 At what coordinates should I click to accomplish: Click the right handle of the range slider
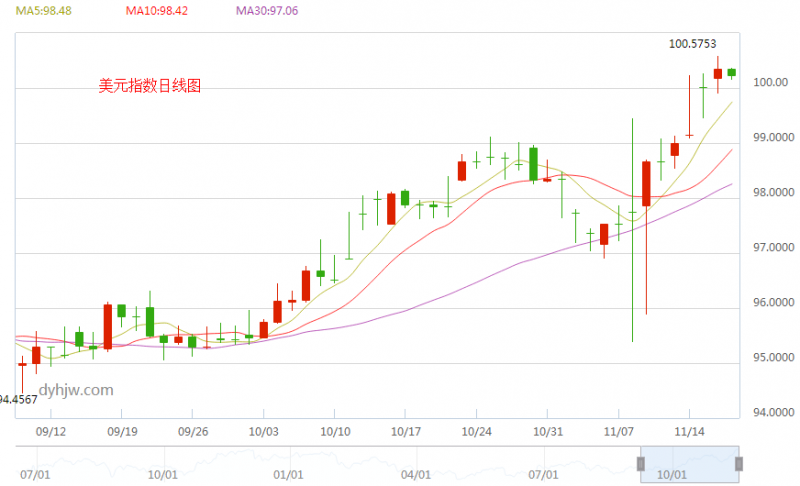click(738, 464)
